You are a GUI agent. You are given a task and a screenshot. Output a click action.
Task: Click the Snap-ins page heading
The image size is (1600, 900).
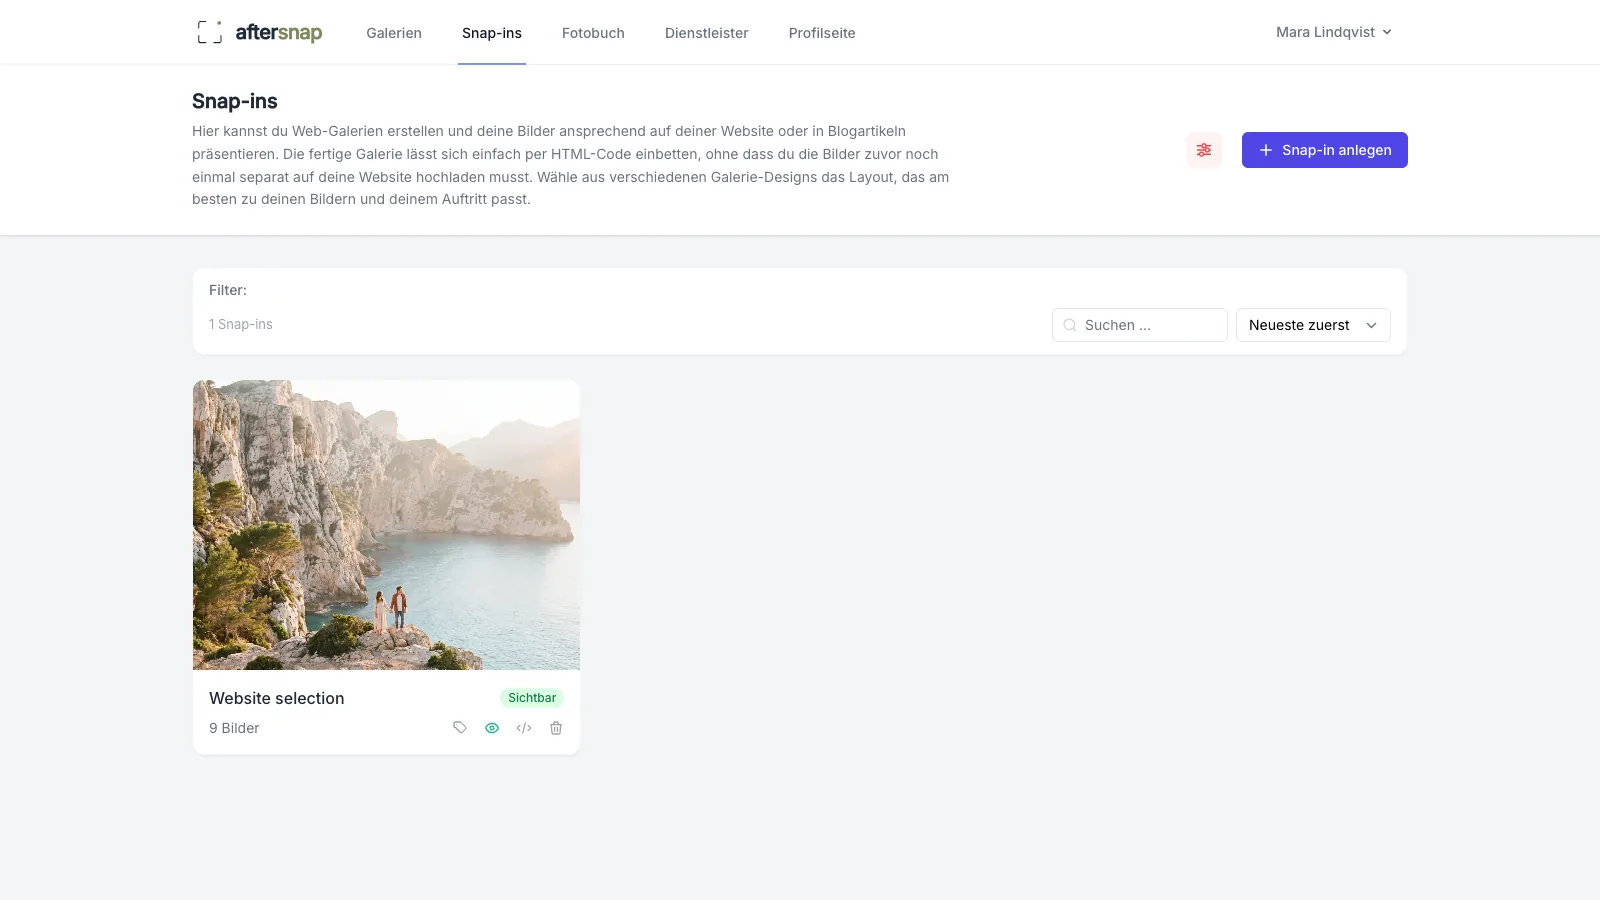click(235, 101)
